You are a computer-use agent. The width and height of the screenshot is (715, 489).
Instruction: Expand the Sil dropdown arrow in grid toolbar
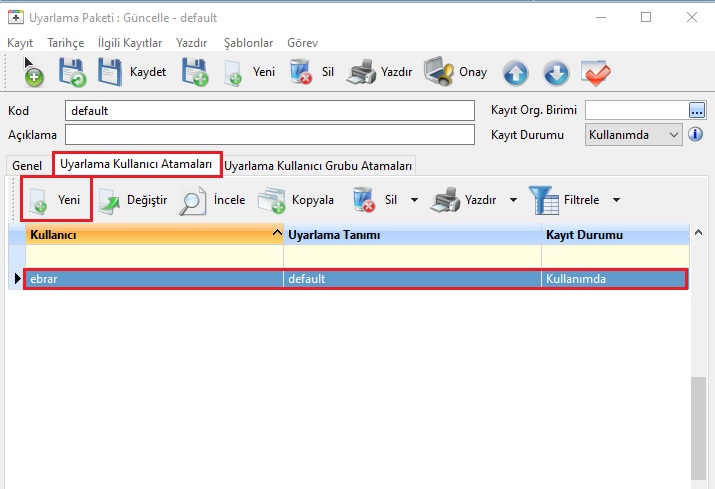pos(413,200)
